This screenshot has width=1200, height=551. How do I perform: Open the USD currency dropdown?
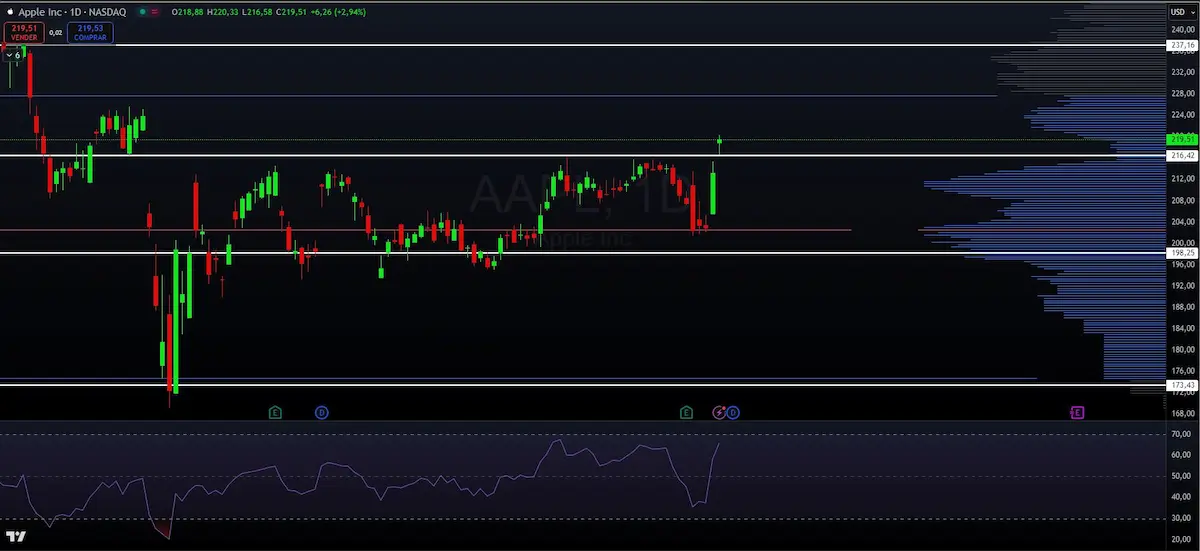tap(1180, 12)
